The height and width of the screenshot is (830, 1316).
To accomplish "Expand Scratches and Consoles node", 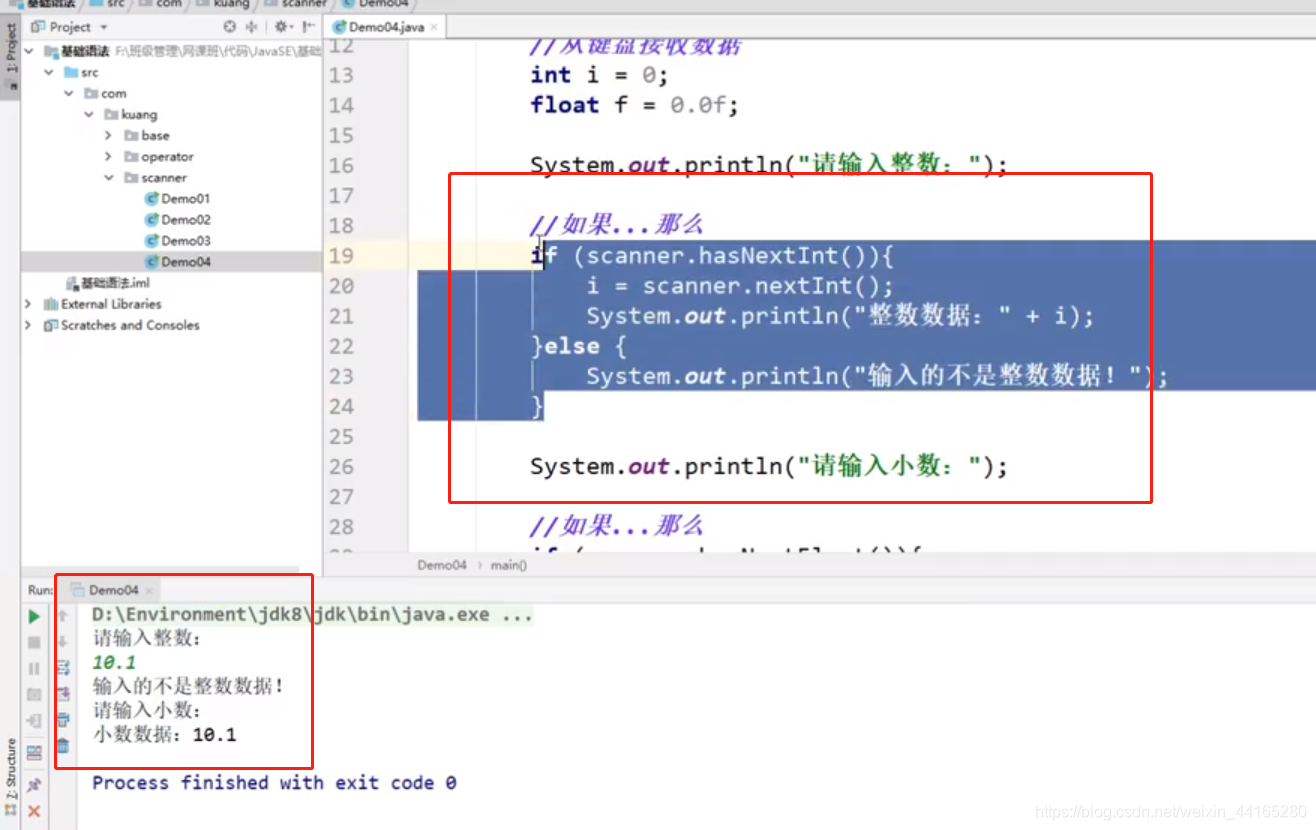I will pos(28,325).
